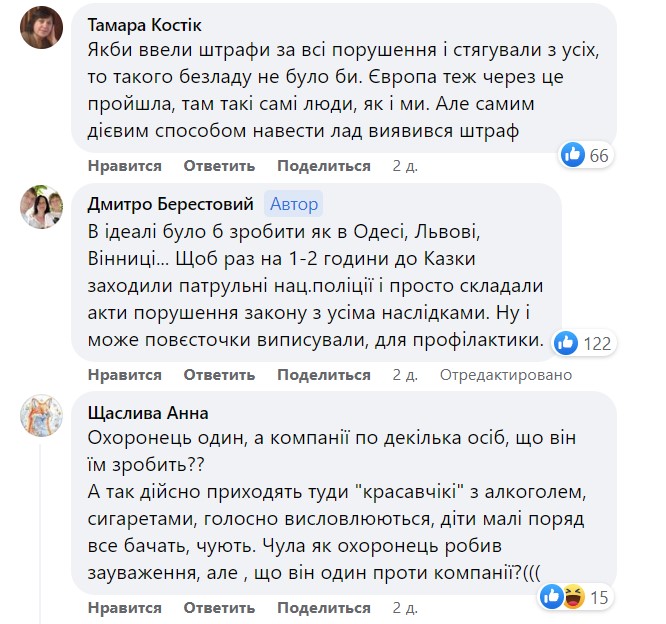Like Щаслива Анна's comment via Нравится

point(124,607)
